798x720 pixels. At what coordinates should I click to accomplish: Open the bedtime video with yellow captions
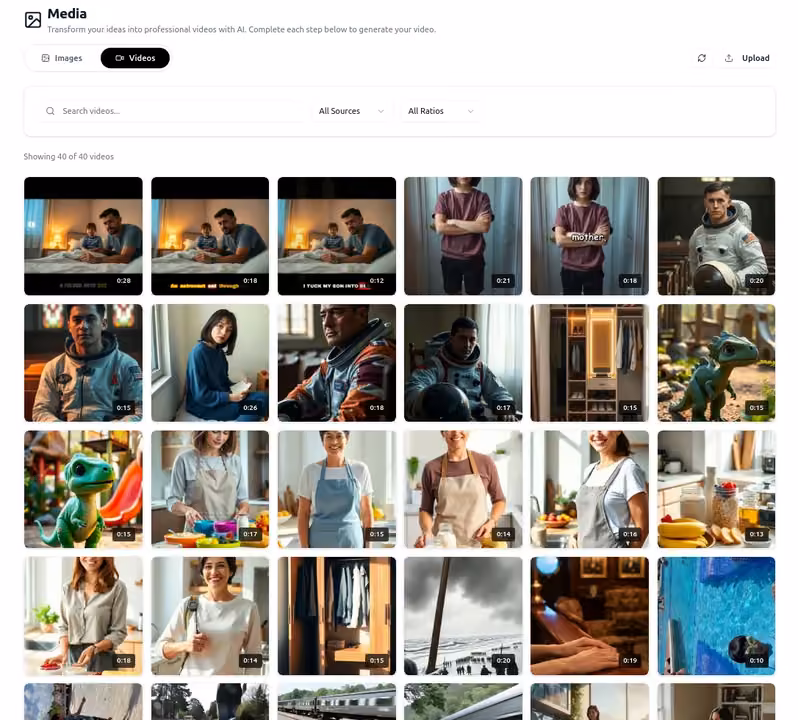[x=210, y=236]
